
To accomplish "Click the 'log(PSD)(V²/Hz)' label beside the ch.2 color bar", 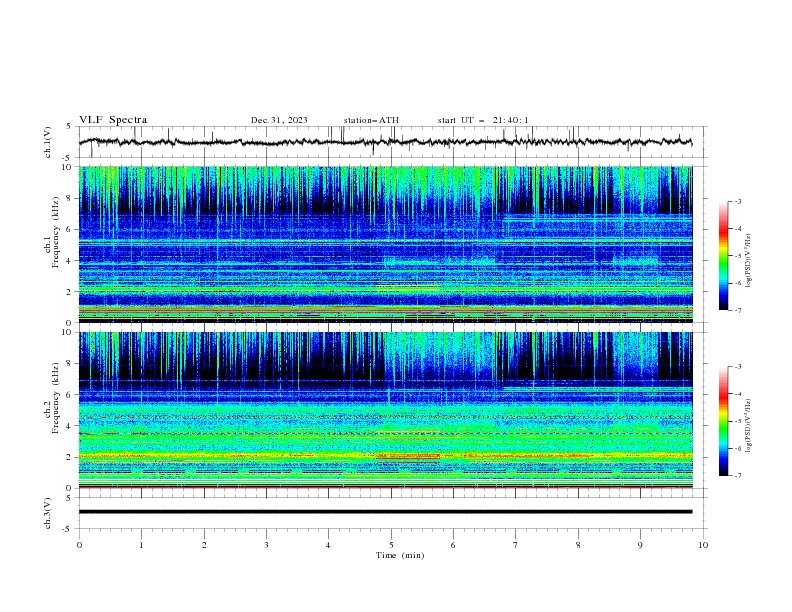I will click(x=750, y=426).
